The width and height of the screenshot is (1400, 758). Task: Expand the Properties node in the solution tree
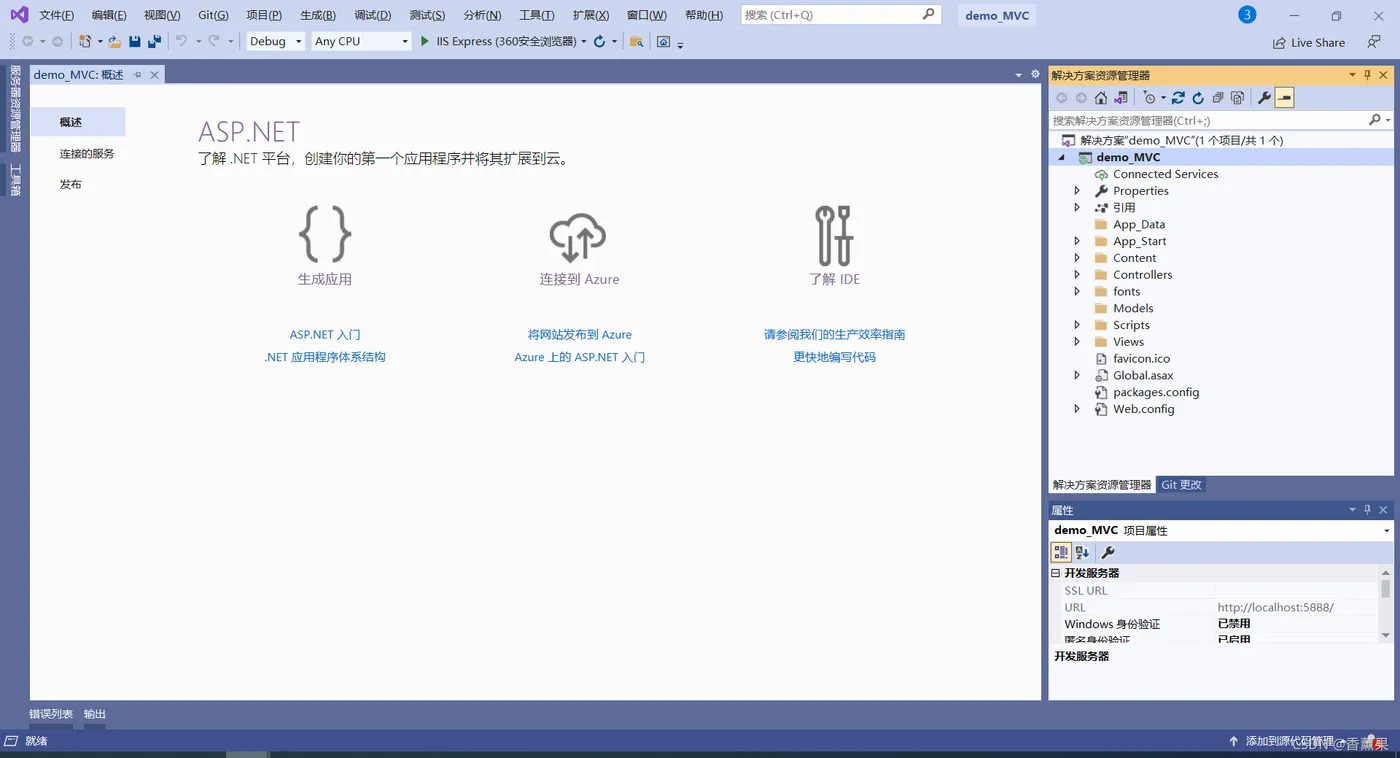(1077, 191)
